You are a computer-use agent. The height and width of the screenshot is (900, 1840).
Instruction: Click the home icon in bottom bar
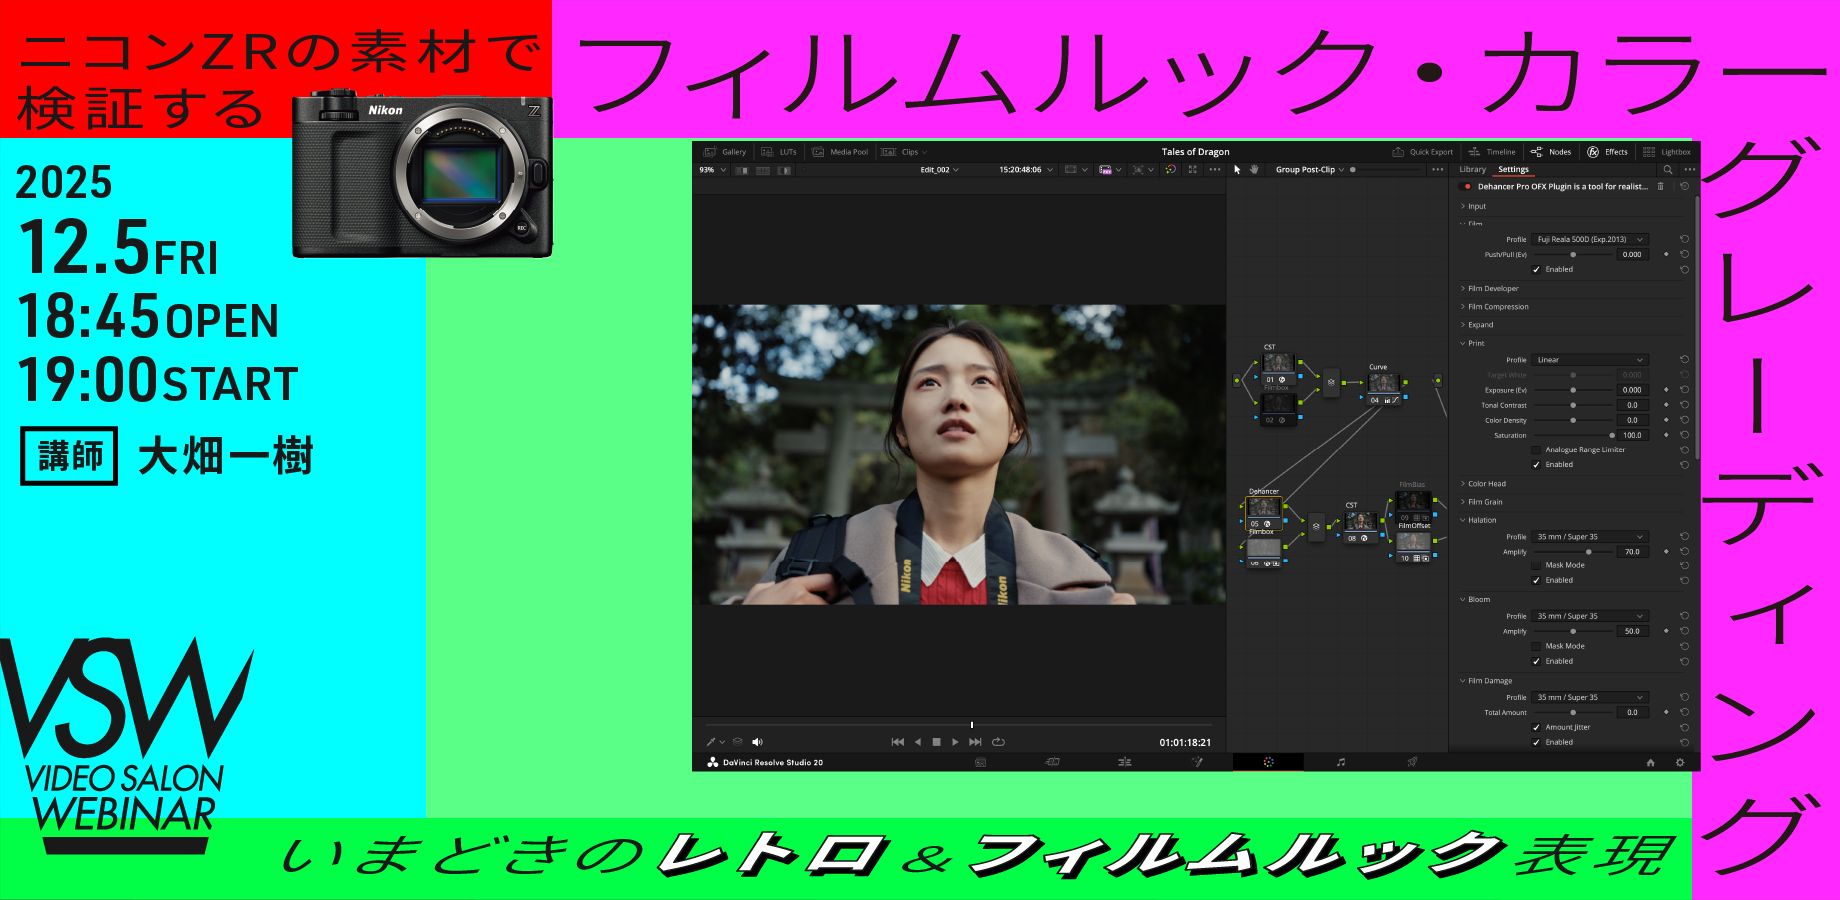click(x=1650, y=763)
